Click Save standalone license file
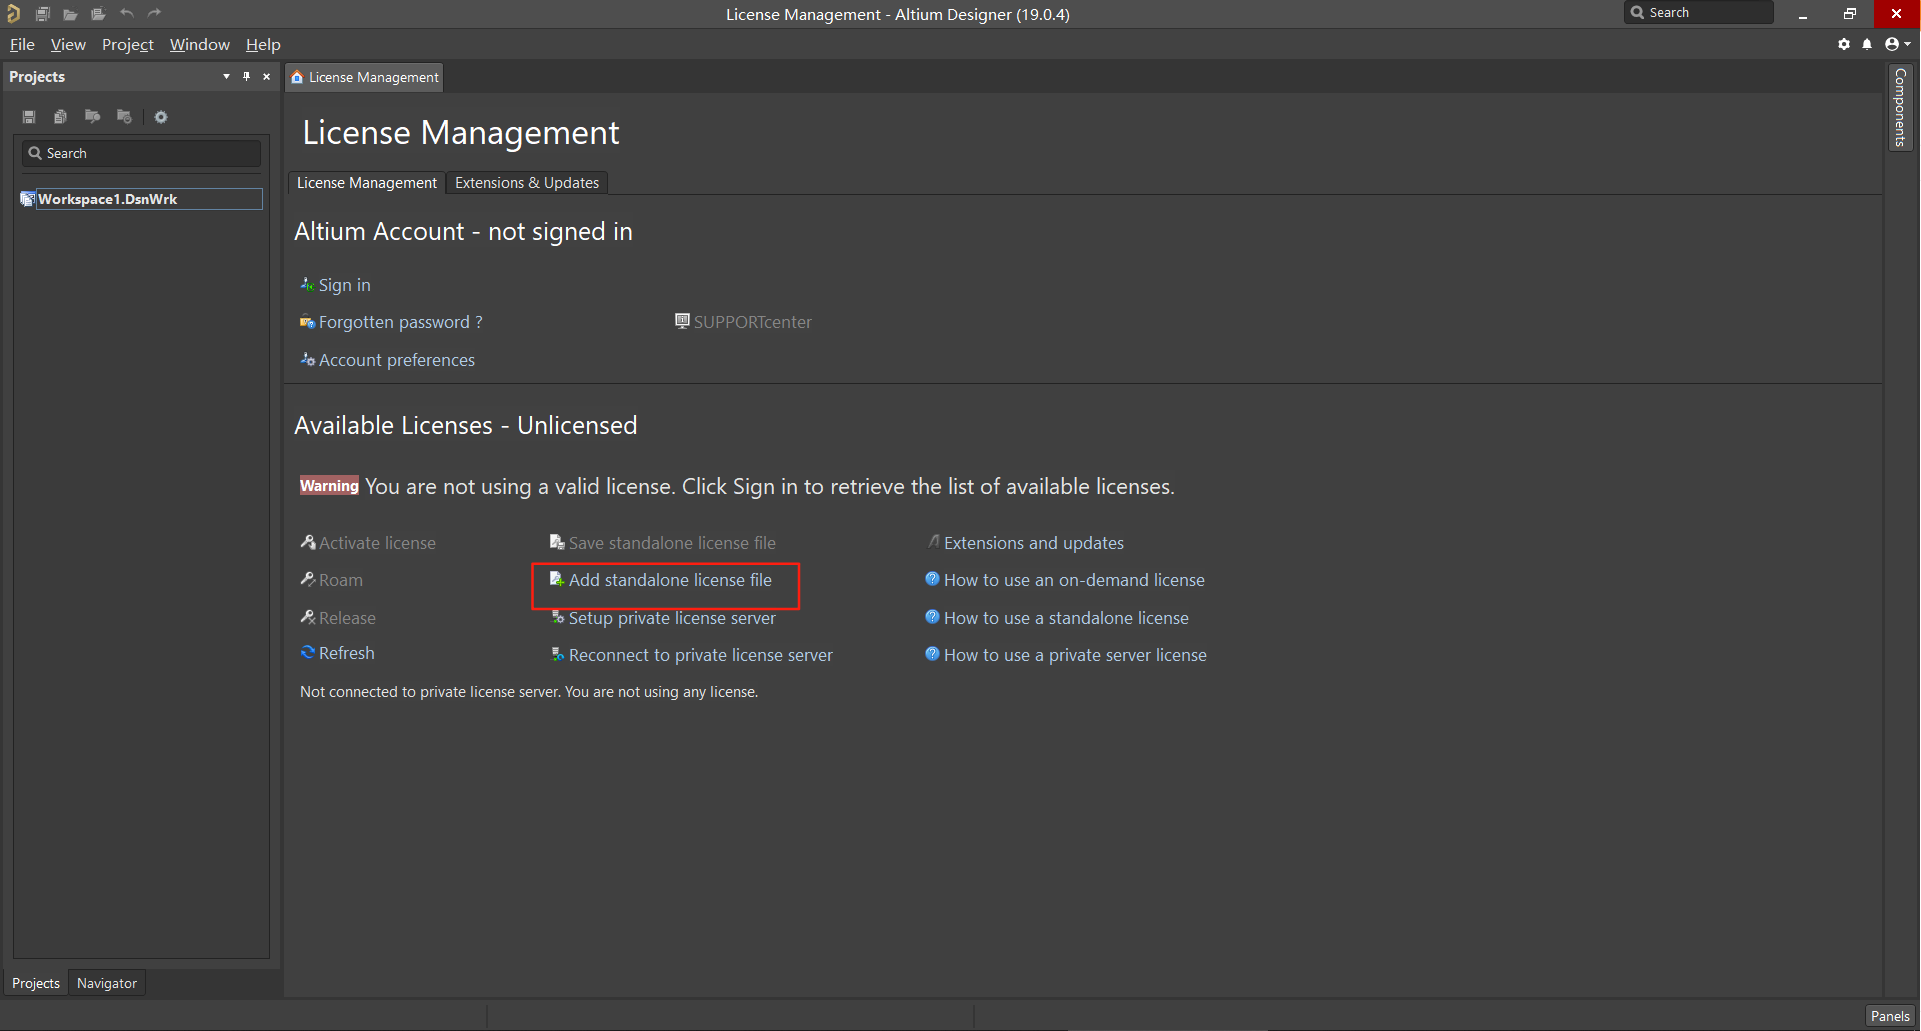 click(x=663, y=543)
